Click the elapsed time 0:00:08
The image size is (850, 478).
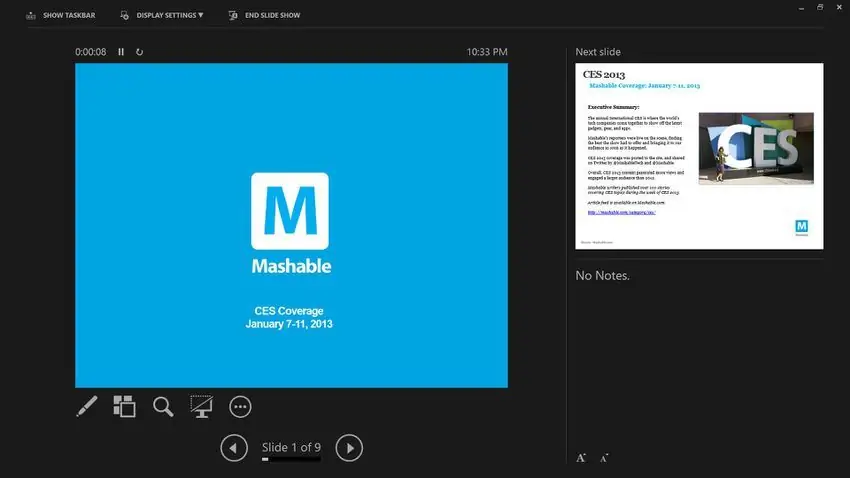[x=91, y=52]
